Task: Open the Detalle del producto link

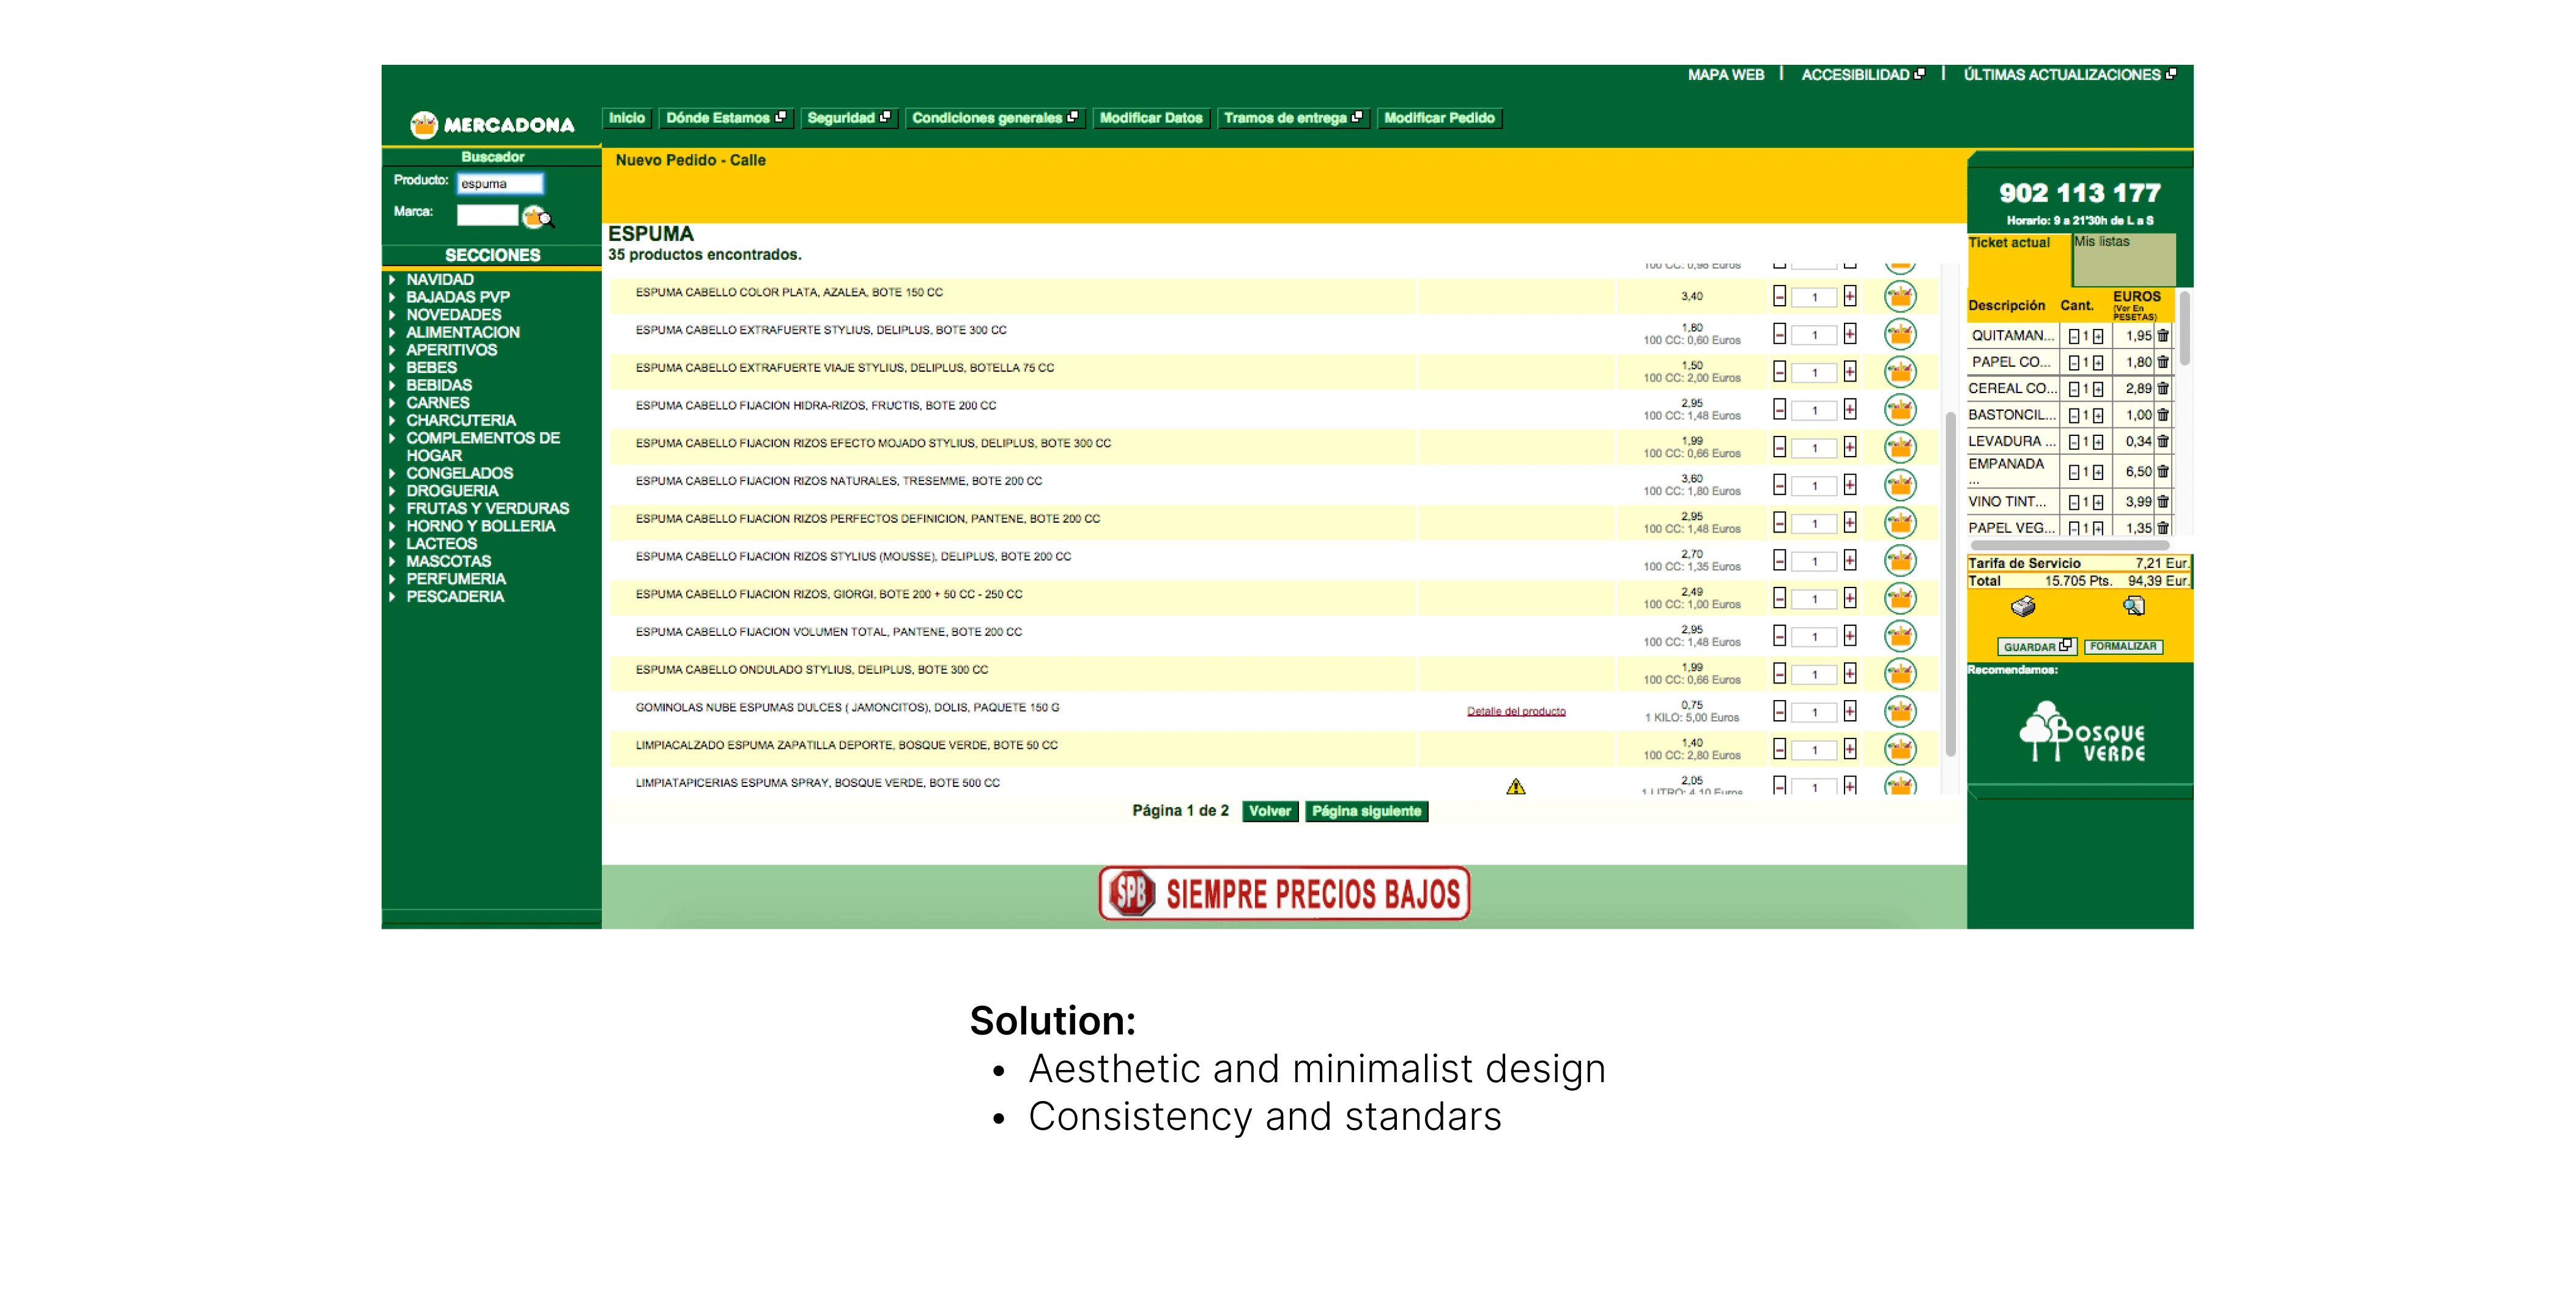Action: (1515, 712)
